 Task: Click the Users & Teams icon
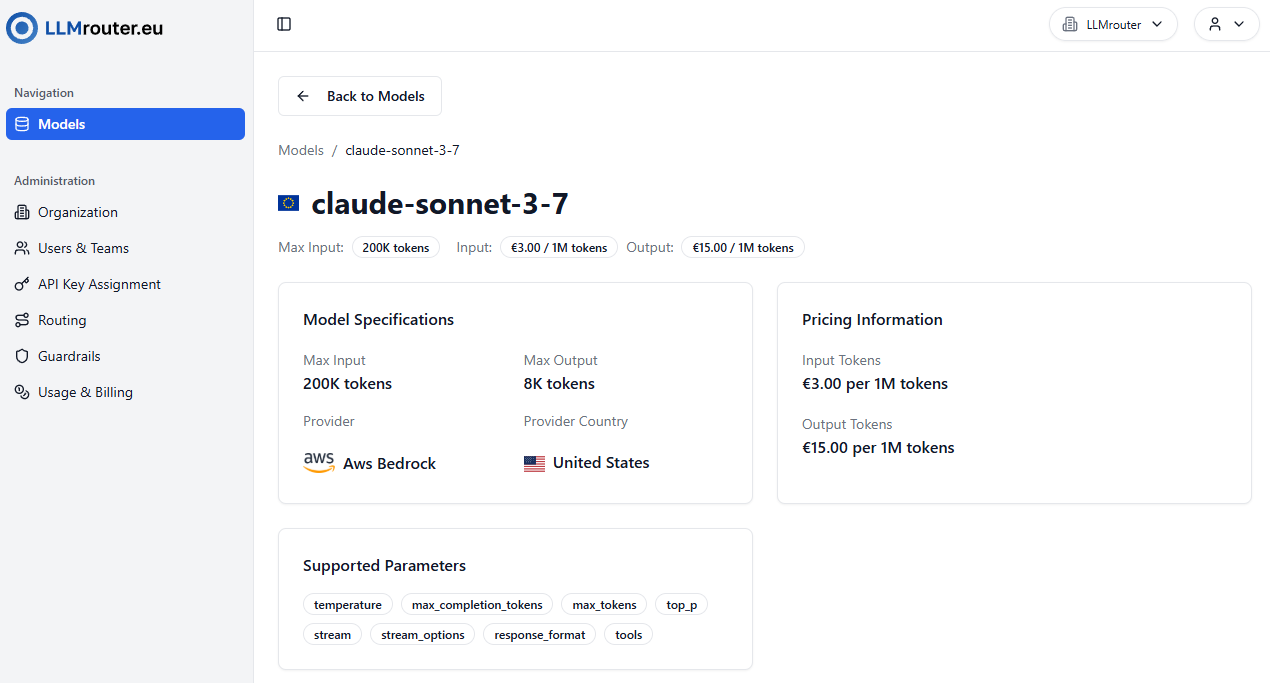coord(22,248)
